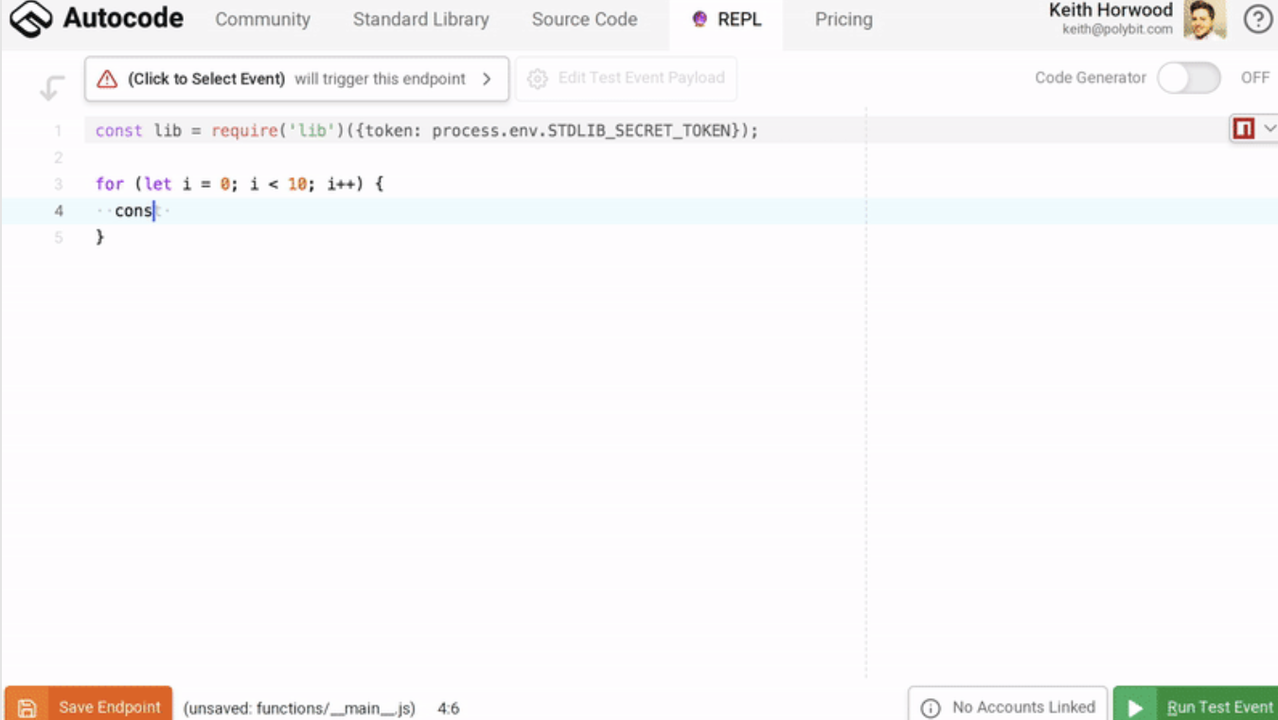Click Keith Horwood's profile avatar
This screenshot has height=720, width=1278.
point(1204,20)
